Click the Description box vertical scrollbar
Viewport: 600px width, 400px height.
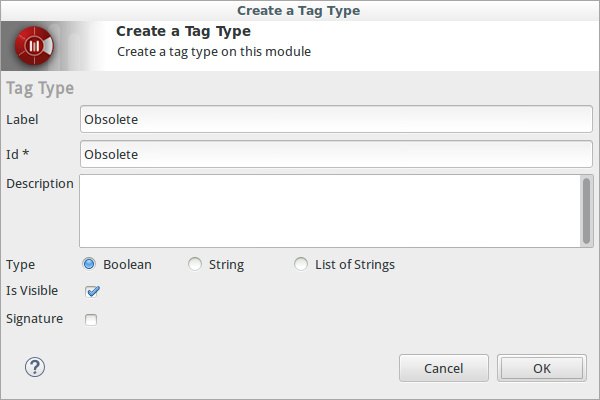tap(587, 210)
